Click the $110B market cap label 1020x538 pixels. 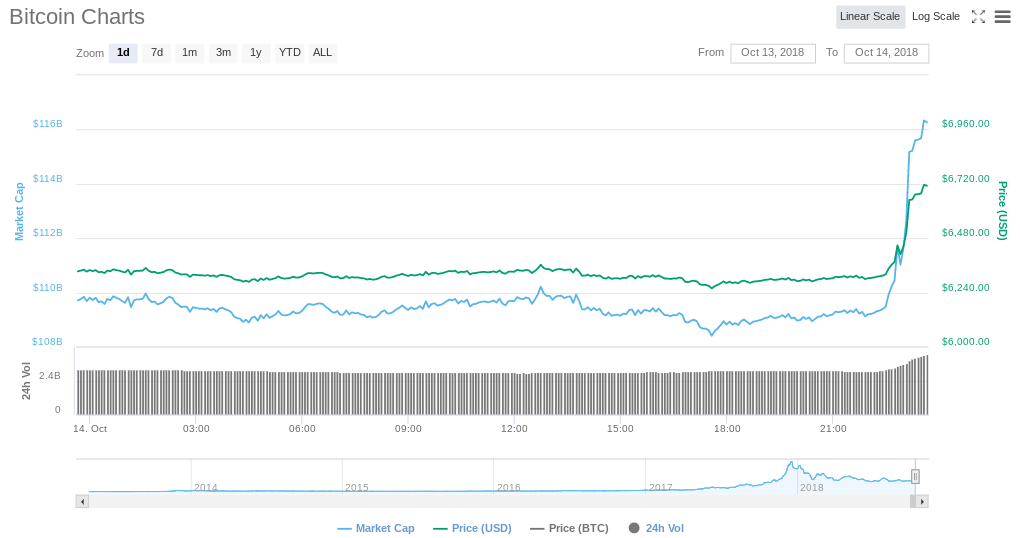tap(47, 288)
